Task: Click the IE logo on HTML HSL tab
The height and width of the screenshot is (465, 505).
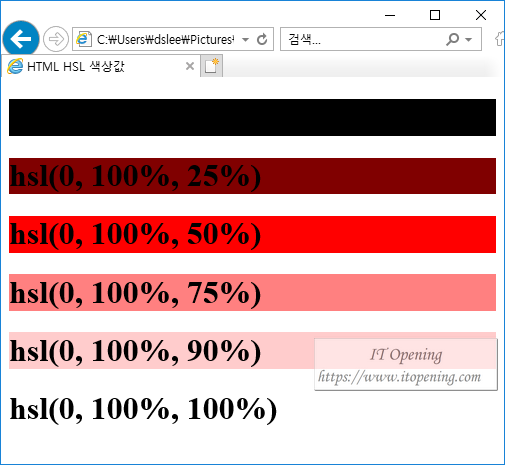Action: coord(15,66)
